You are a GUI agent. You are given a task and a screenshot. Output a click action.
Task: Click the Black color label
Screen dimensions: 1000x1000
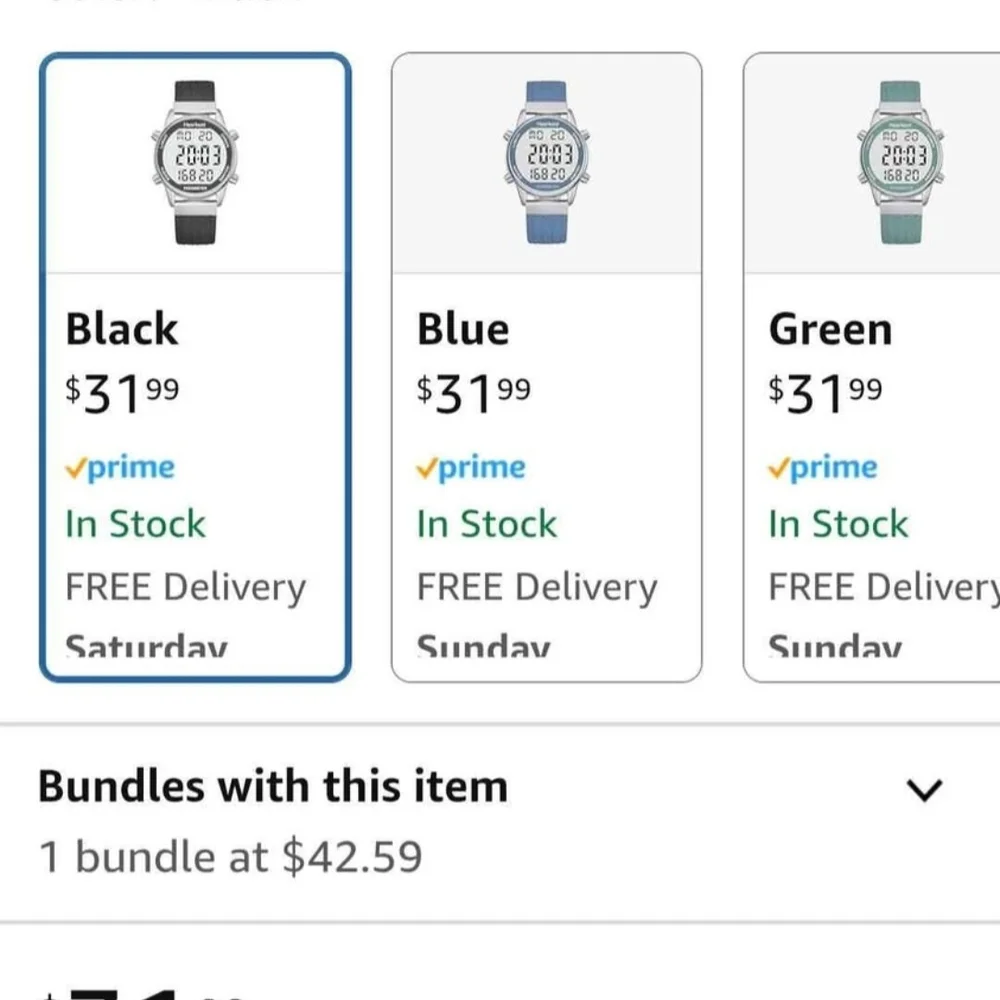[x=122, y=329]
